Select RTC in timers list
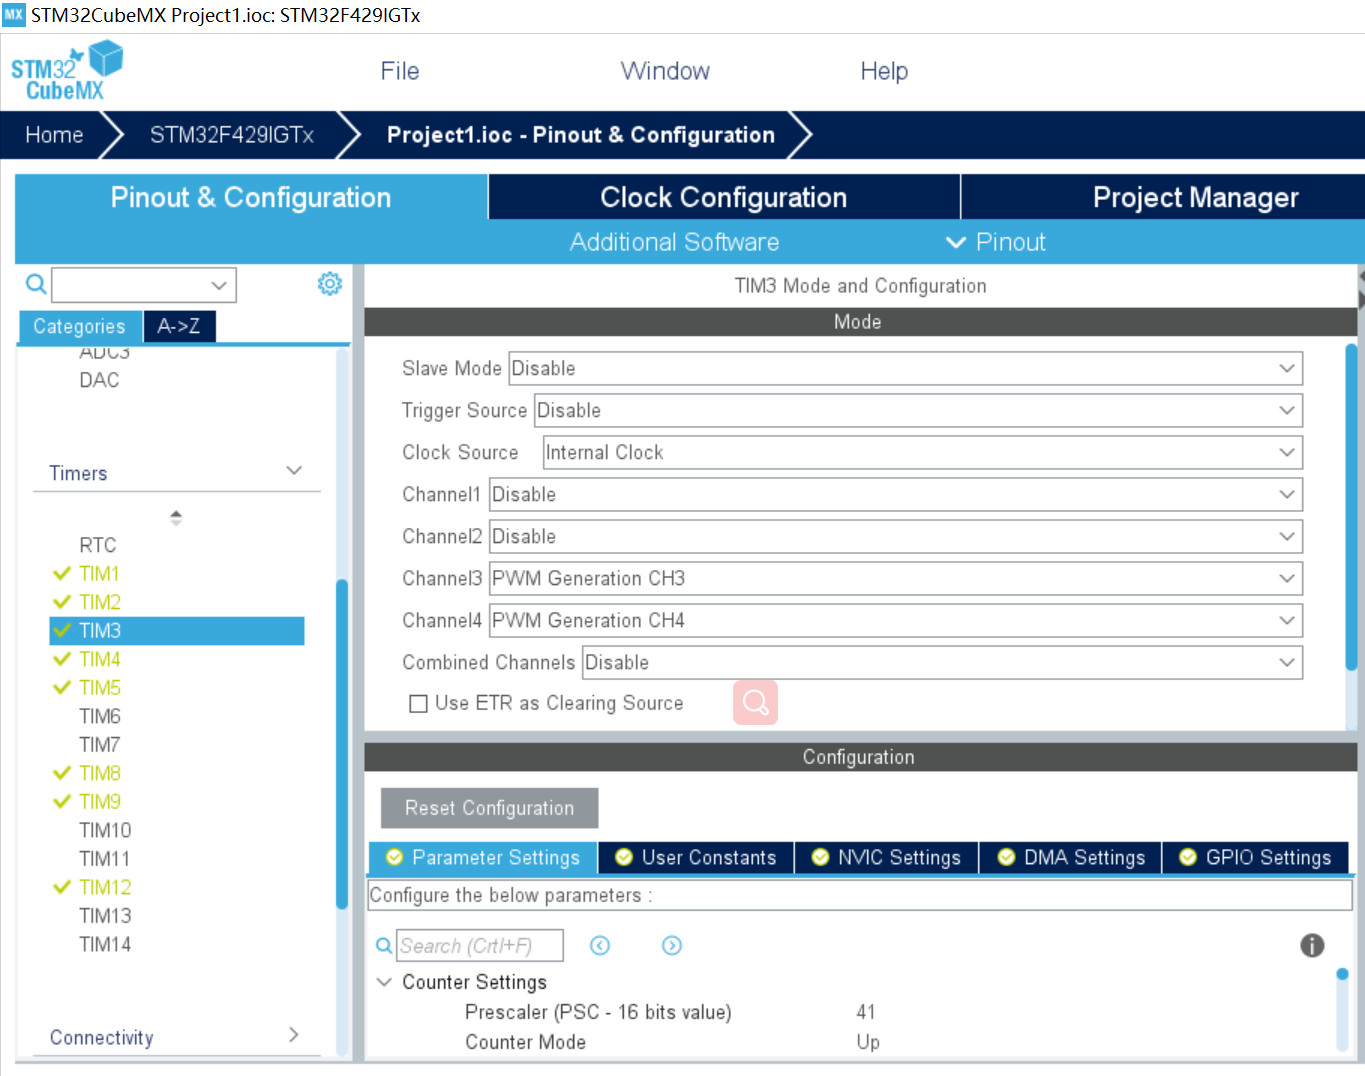The height and width of the screenshot is (1076, 1365). [98, 545]
